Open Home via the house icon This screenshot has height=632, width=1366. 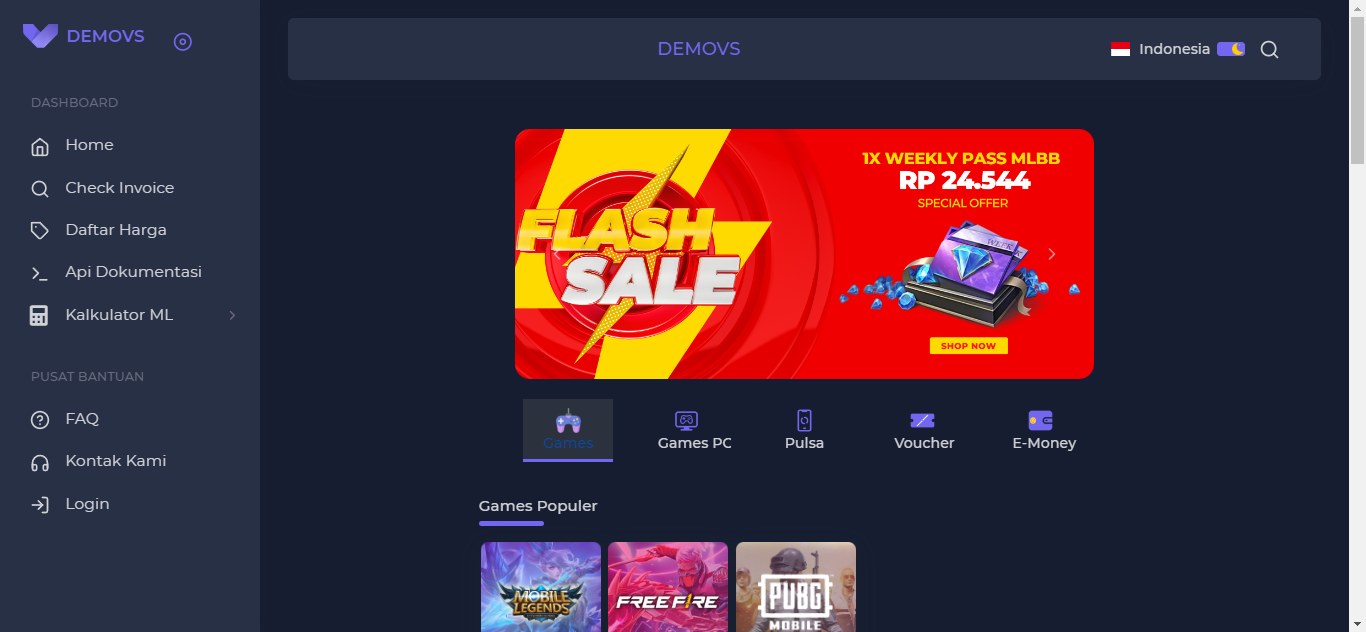pos(40,146)
